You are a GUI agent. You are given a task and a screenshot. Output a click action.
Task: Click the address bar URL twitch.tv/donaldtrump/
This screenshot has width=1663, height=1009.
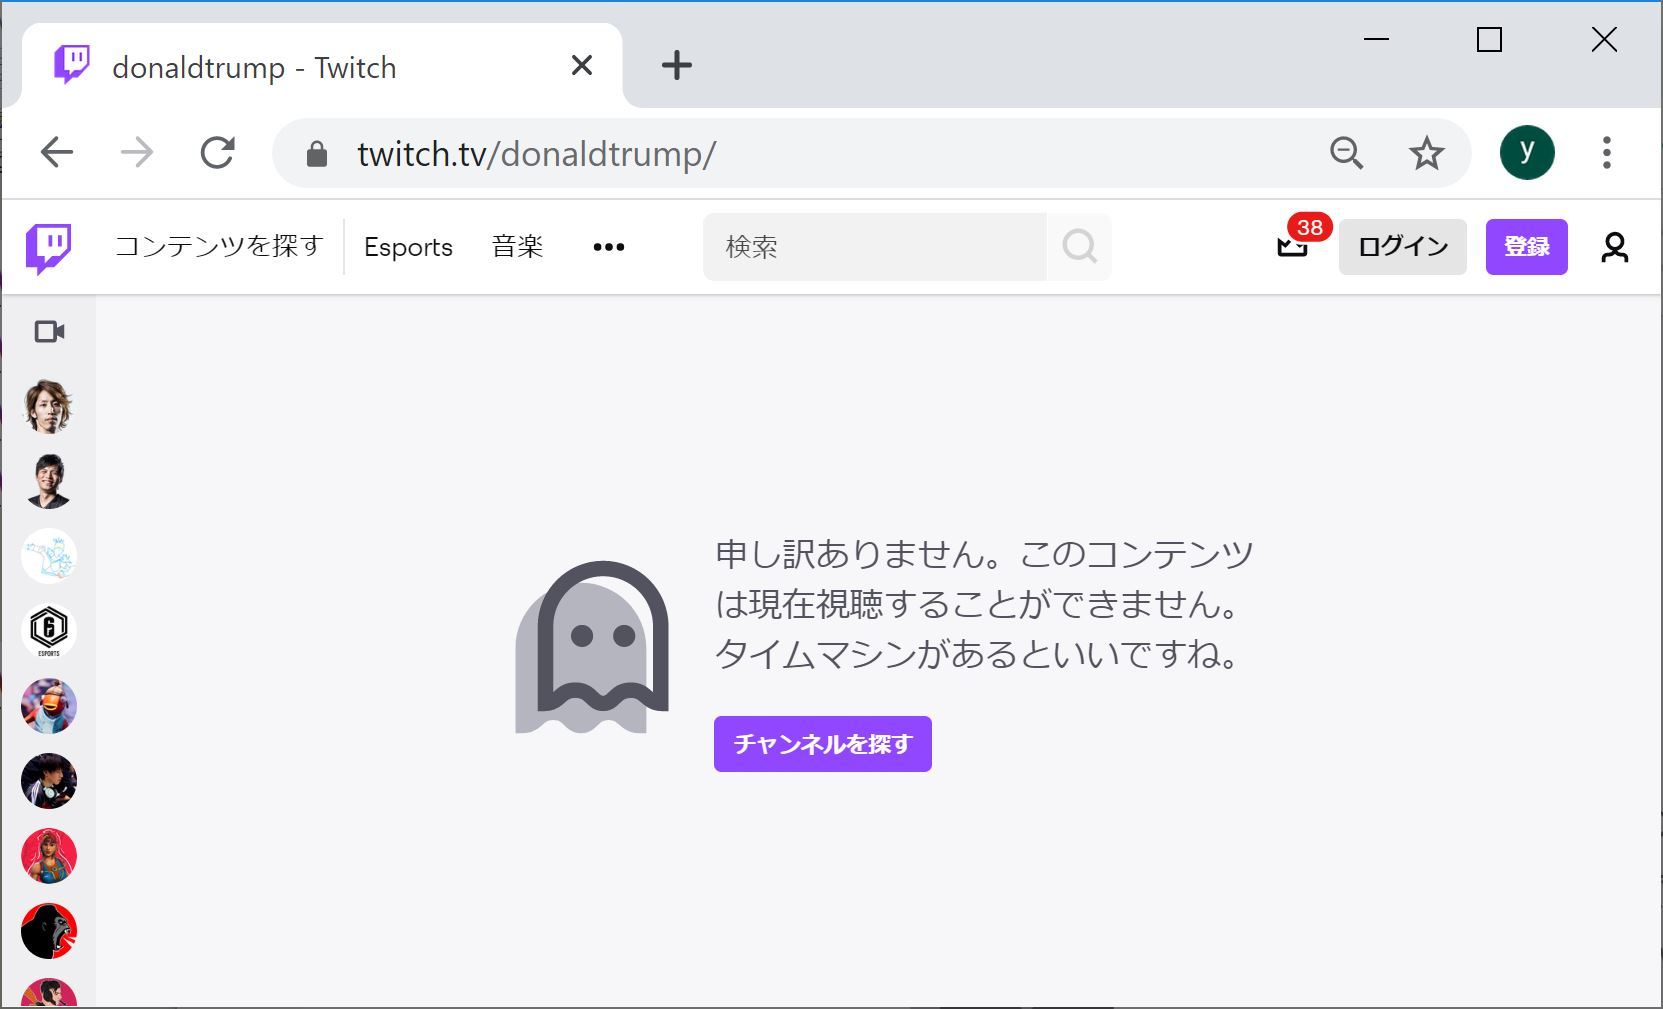pos(536,154)
